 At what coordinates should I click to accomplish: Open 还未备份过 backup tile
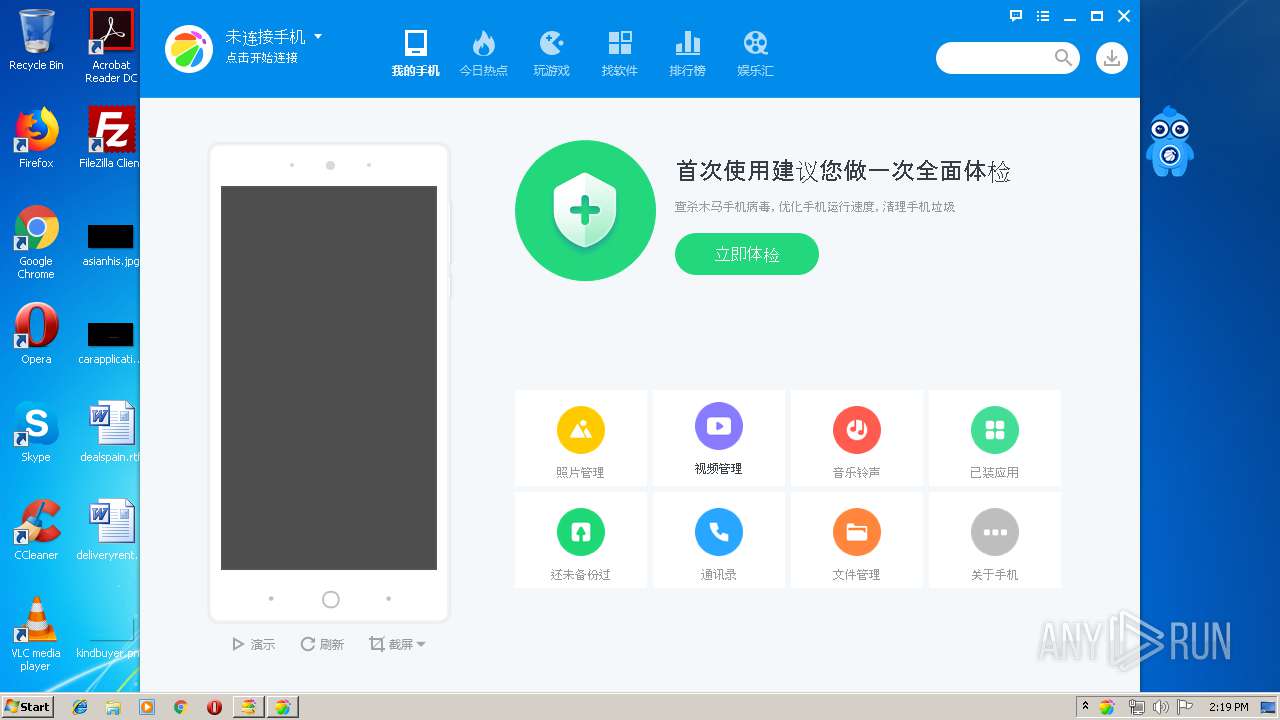(581, 541)
